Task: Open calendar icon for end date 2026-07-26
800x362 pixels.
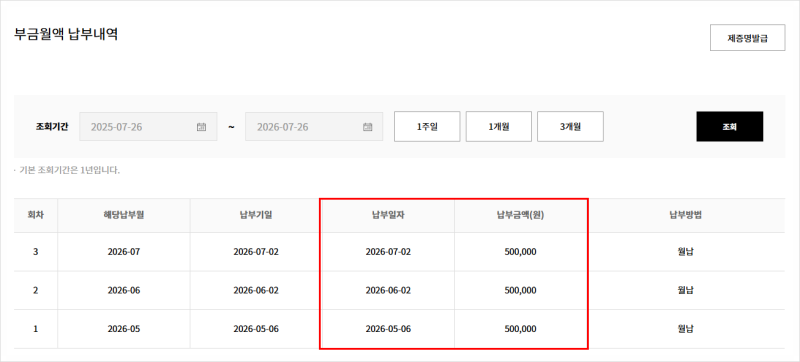Action: pyautogui.click(x=367, y=126)
